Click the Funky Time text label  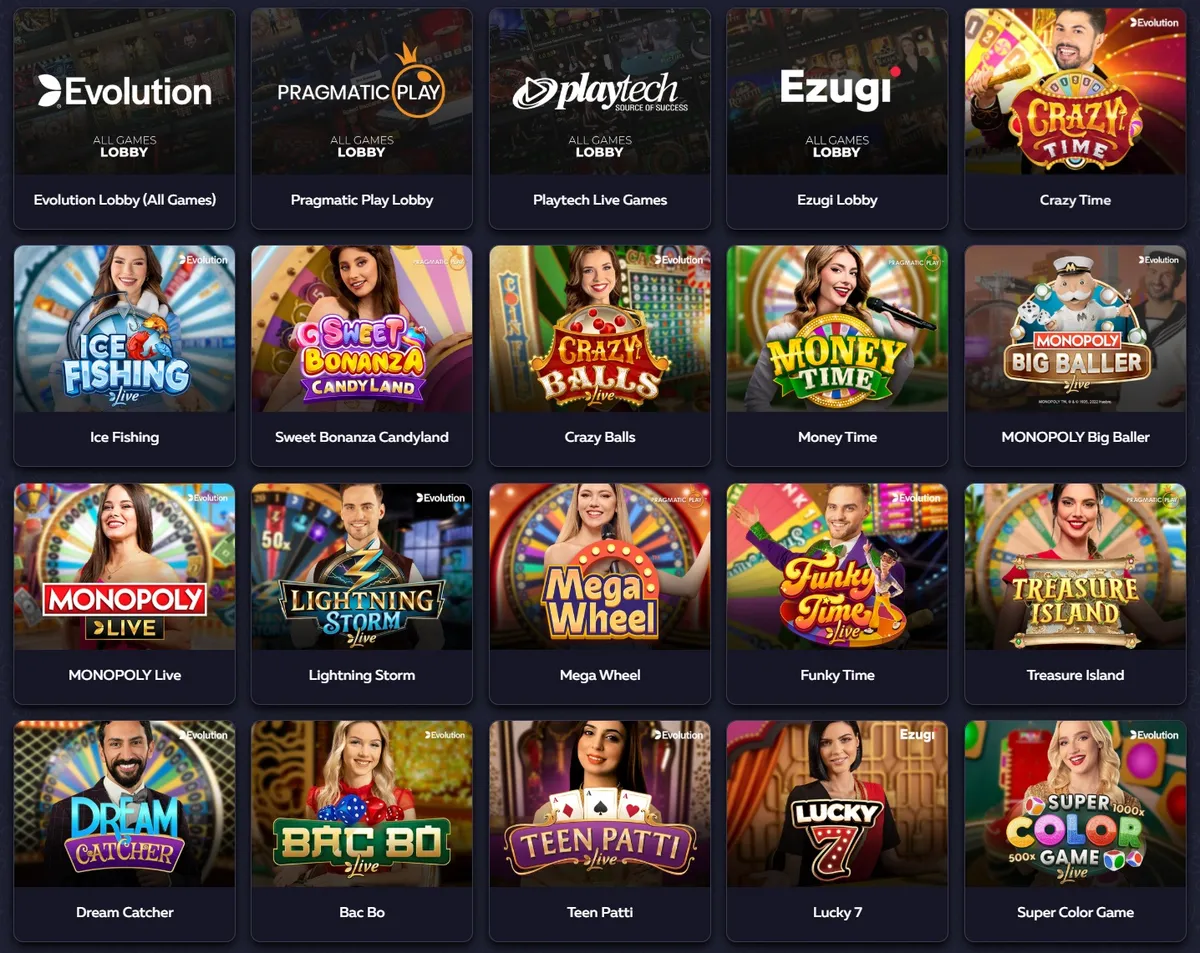coord(838,675)
